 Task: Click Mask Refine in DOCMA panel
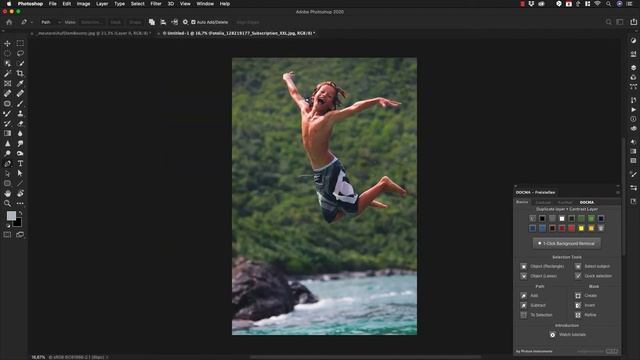click(586, 315)
